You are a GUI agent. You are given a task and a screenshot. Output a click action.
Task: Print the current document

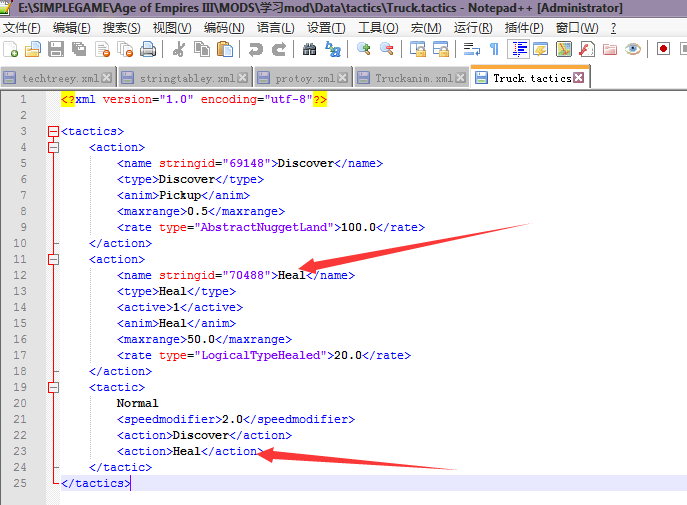point(148,49)
